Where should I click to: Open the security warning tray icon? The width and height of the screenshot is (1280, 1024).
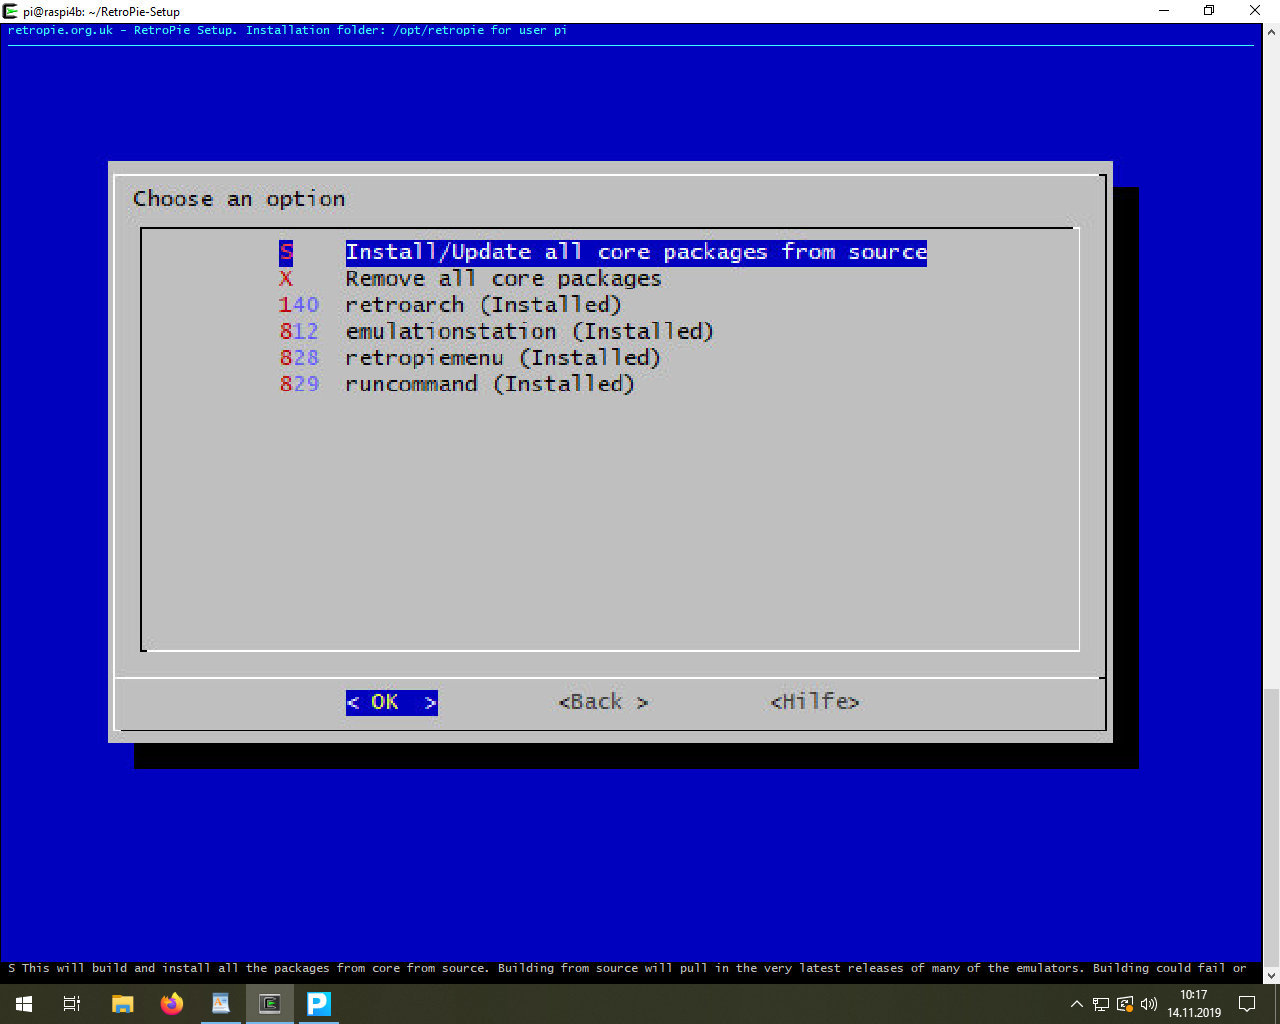[x=1125, y=1004]
